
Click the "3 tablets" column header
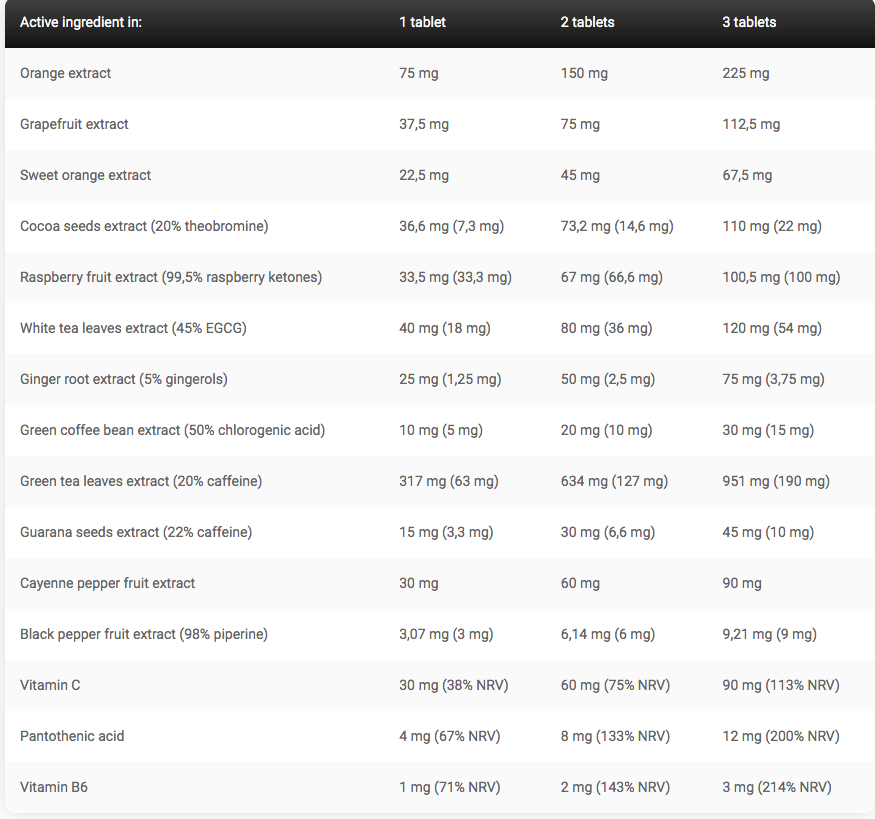[x=749, y=22]
